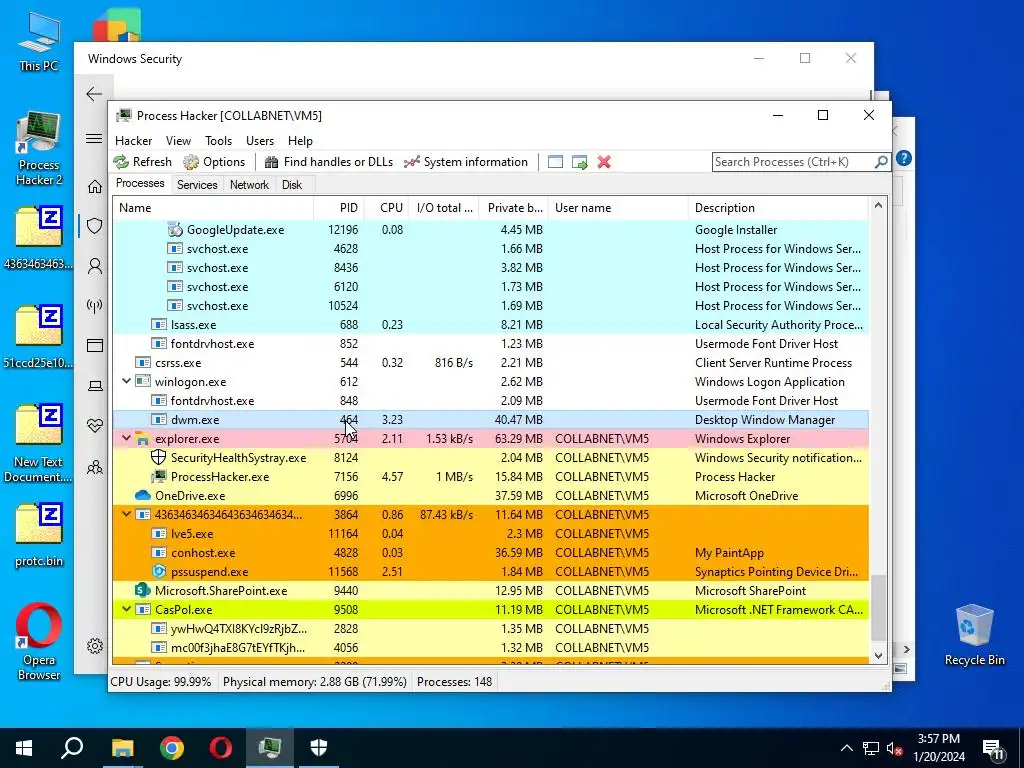
Task: Collapse the CasPol.exe tree node
Action: tap(126, 609)
